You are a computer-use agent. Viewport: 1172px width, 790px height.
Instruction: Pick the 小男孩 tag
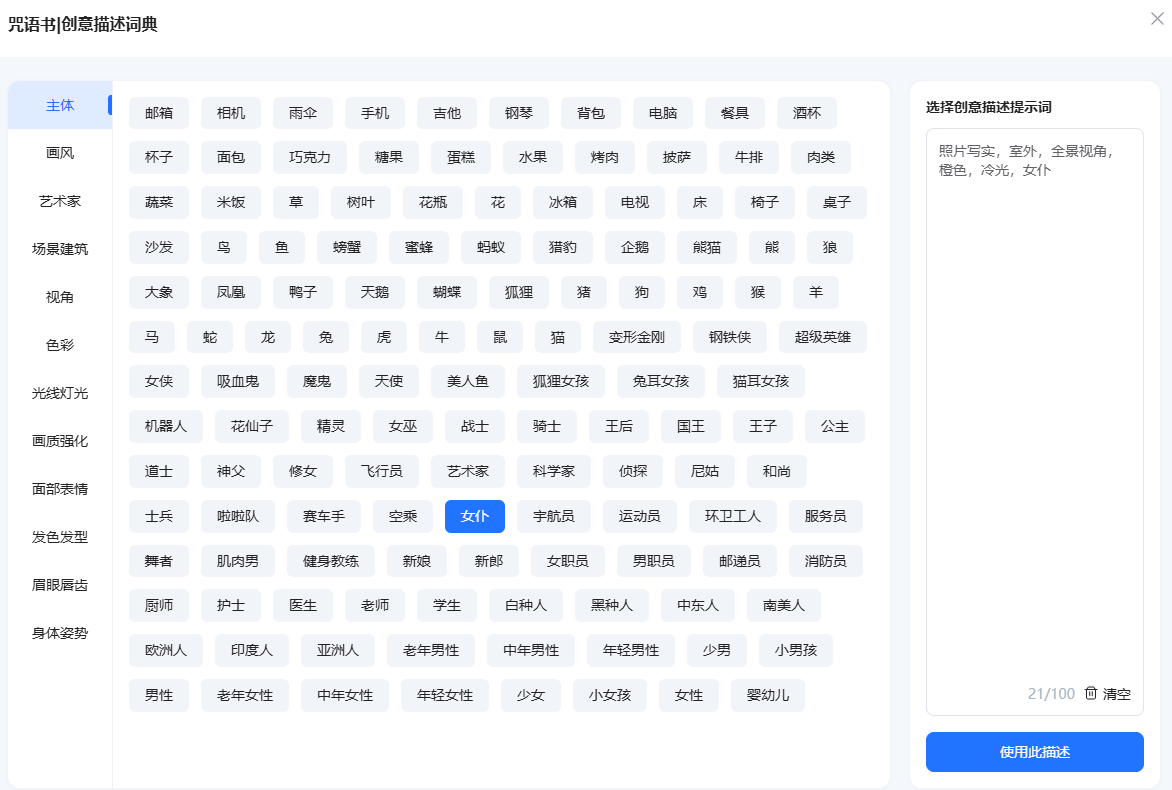tap(796, 650)
